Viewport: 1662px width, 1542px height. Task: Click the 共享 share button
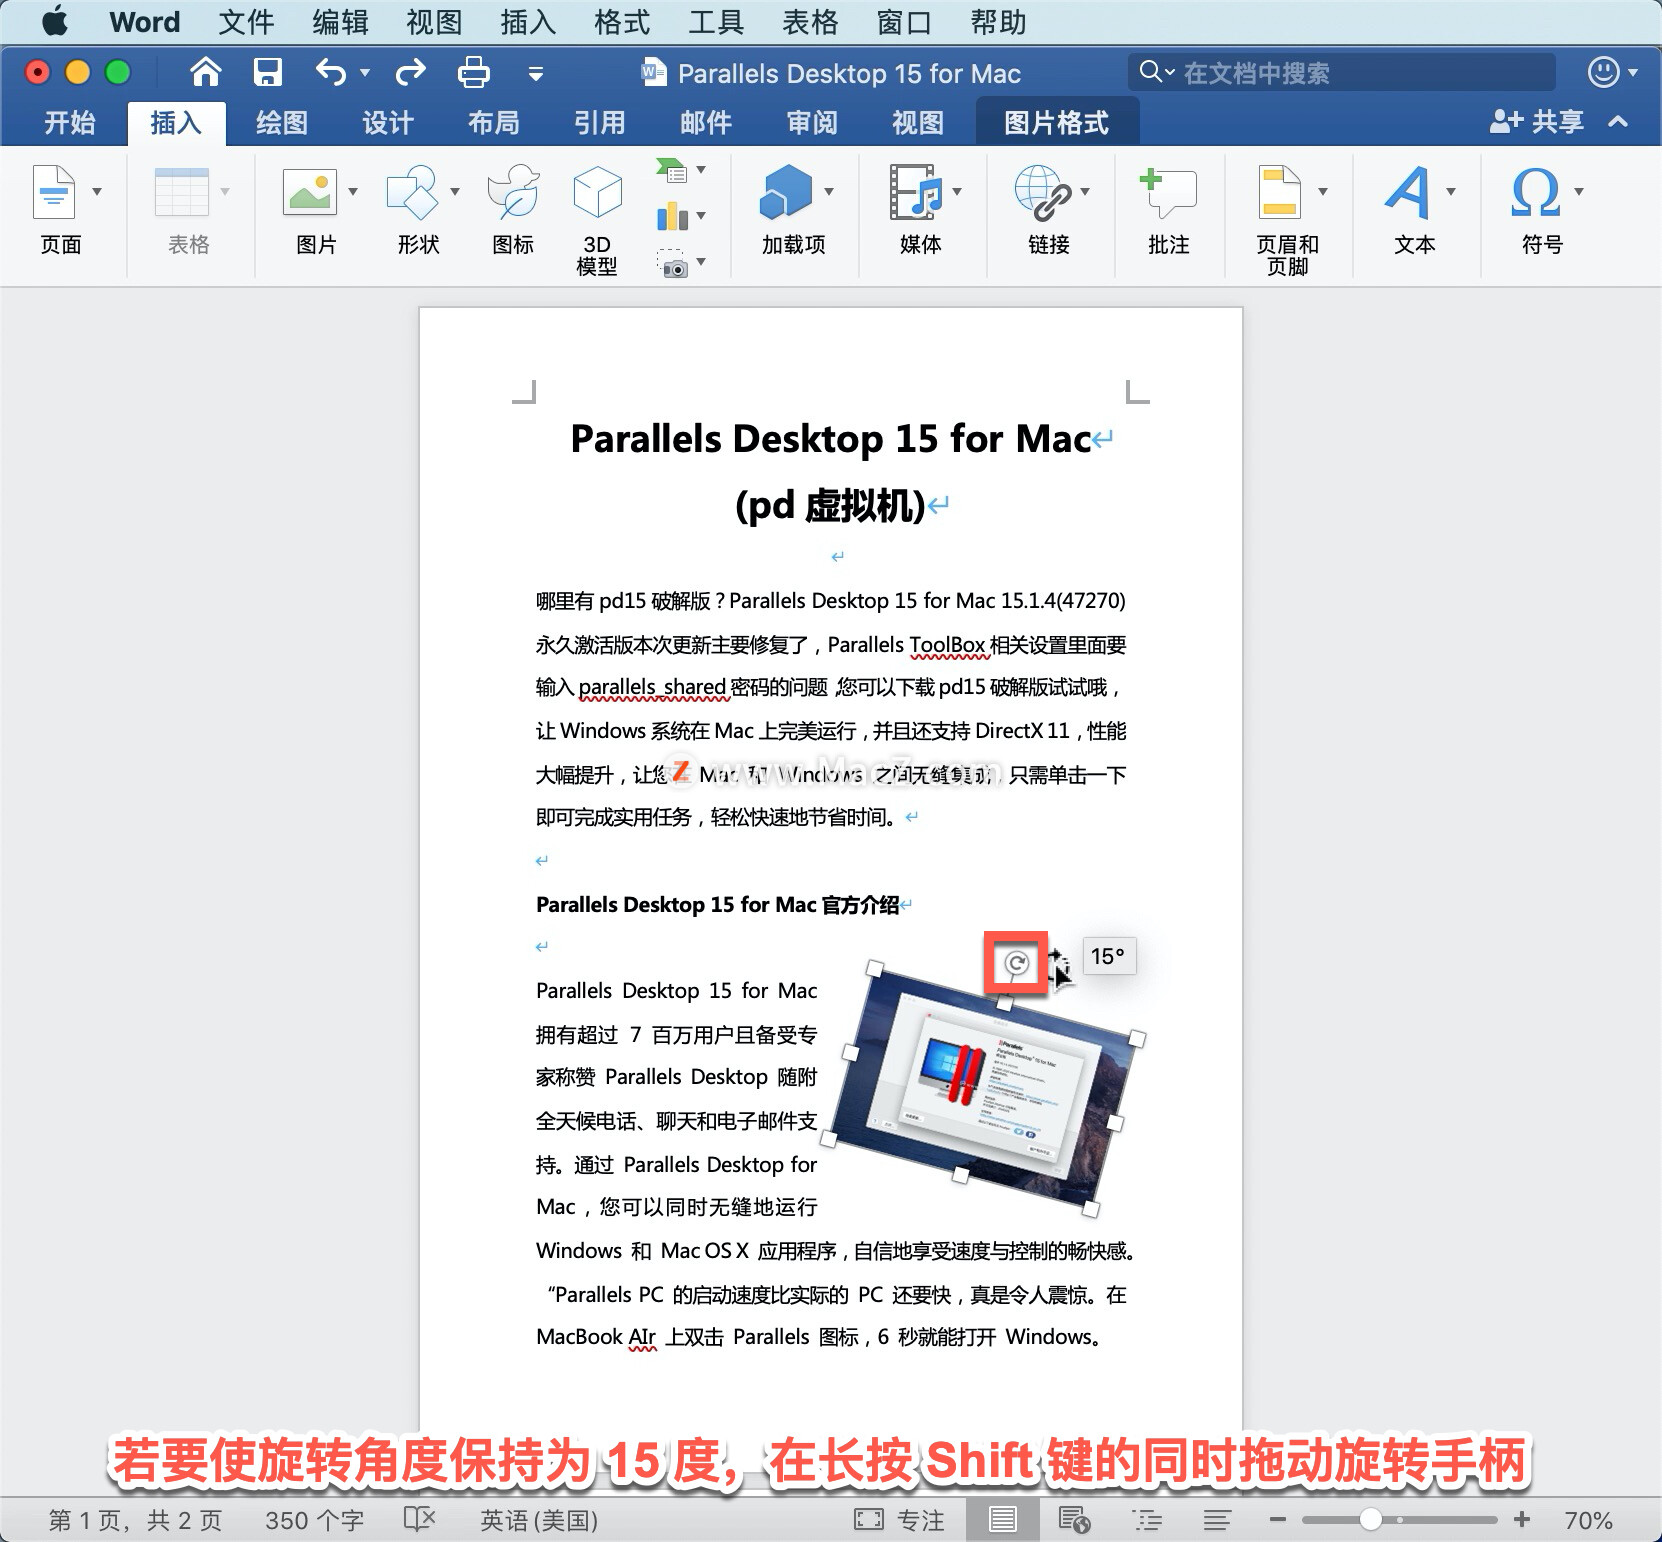(1536, 122)
